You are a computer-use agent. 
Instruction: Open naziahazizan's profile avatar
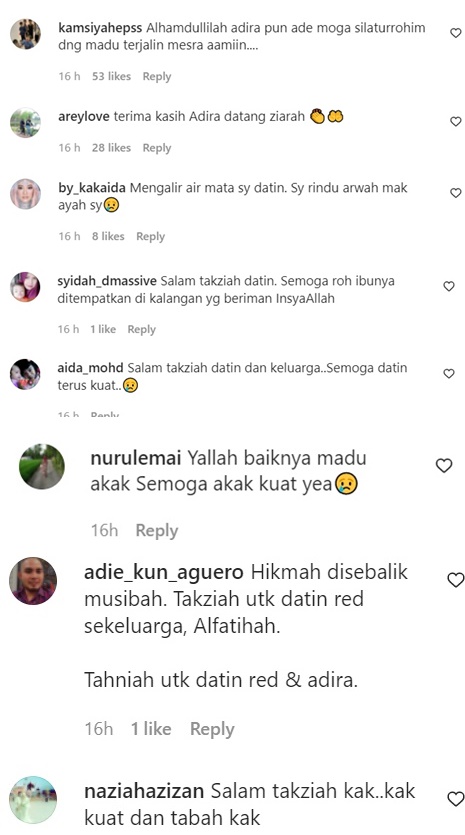[33, 800]
